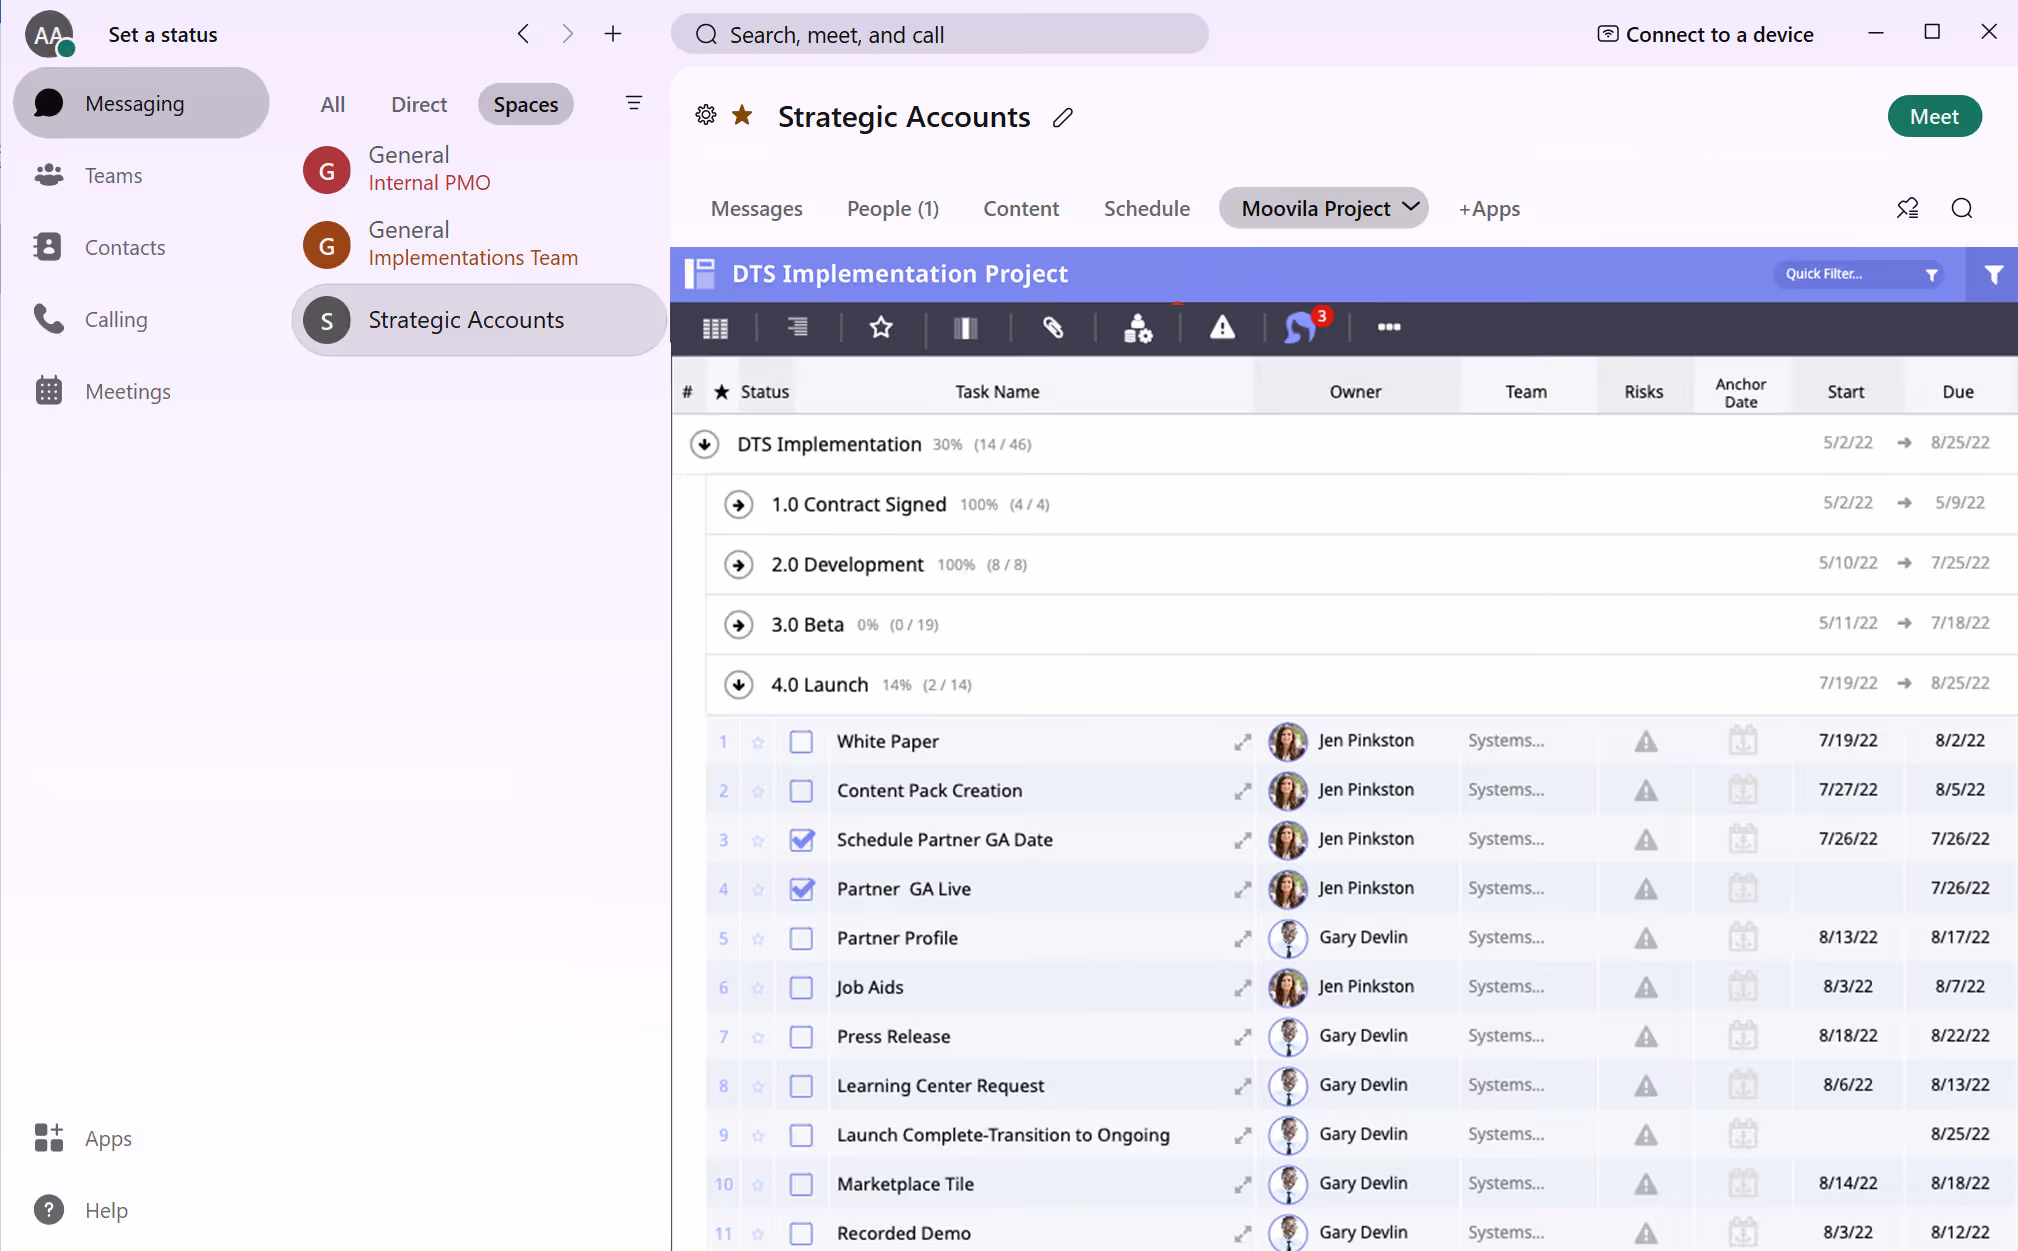Check the Marketplace Tile checkbox
Viewport: 2018px width, 1251px height.
(801, 1184)
